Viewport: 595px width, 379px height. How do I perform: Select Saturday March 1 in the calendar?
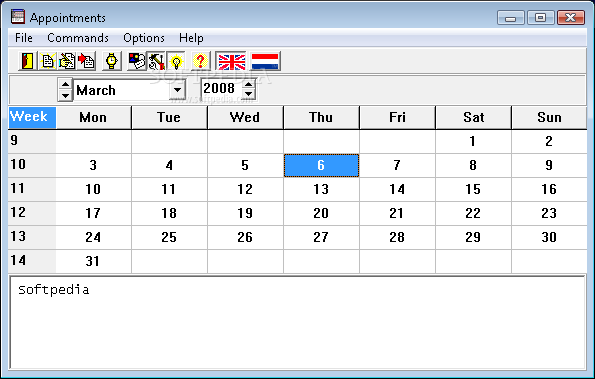(x=473, y=142)
